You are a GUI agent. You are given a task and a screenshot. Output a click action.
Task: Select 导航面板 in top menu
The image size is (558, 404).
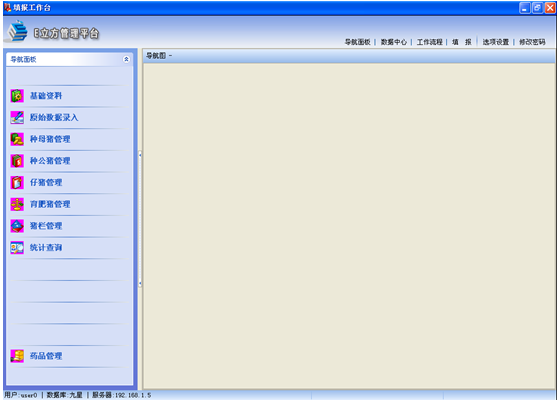coord(358,42)
